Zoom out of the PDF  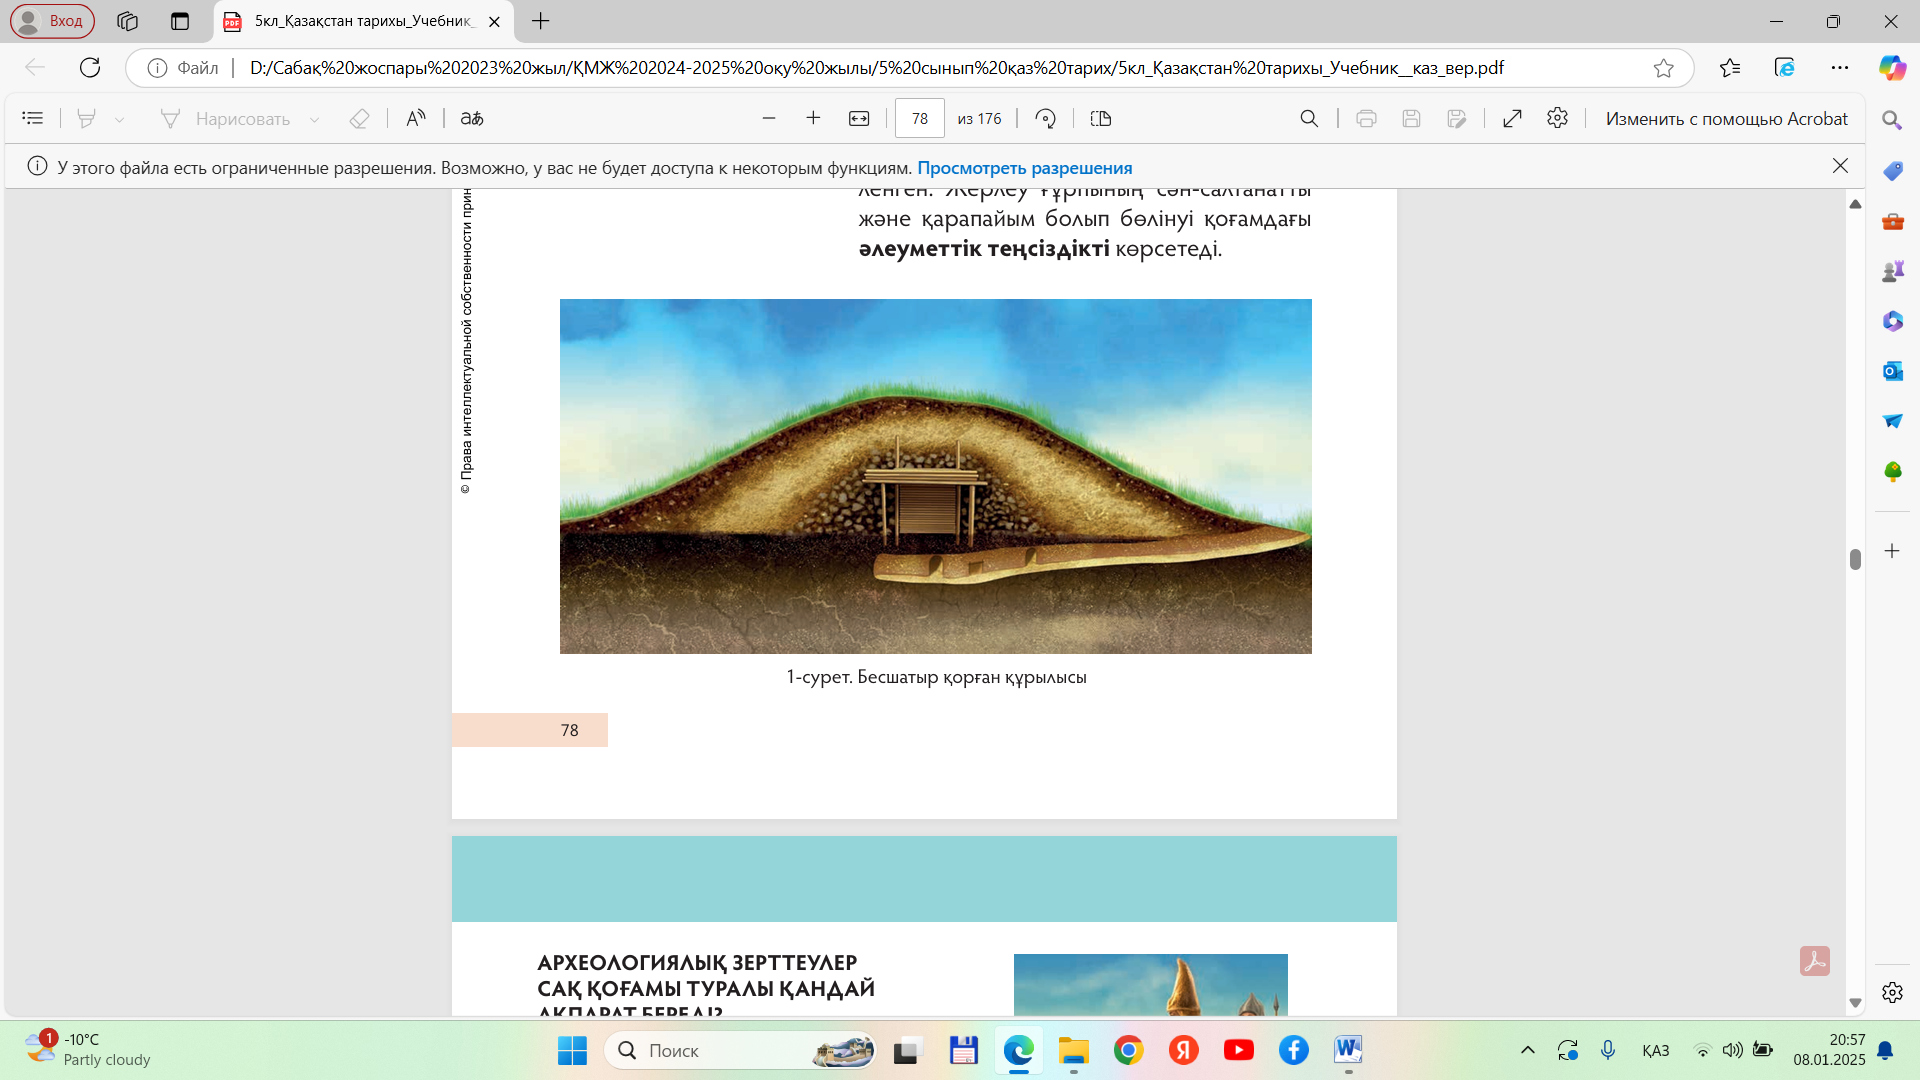tap(769, 118)
